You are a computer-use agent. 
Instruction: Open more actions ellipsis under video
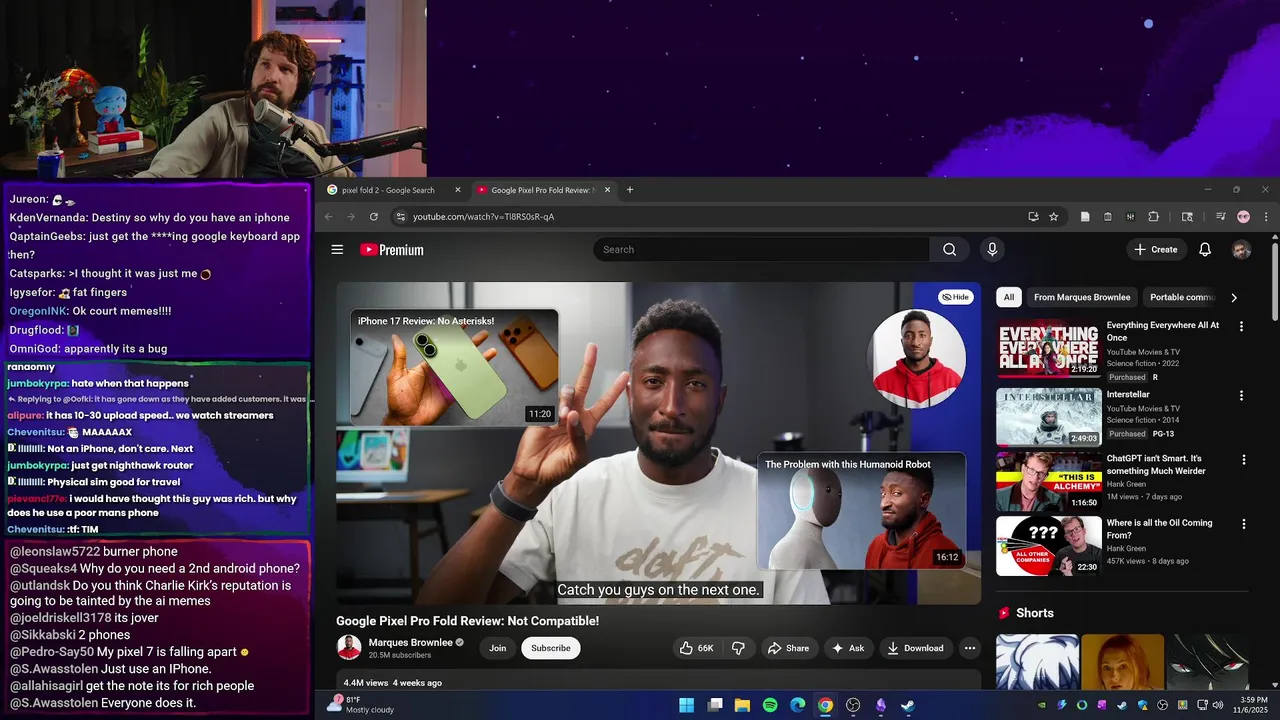969,648
